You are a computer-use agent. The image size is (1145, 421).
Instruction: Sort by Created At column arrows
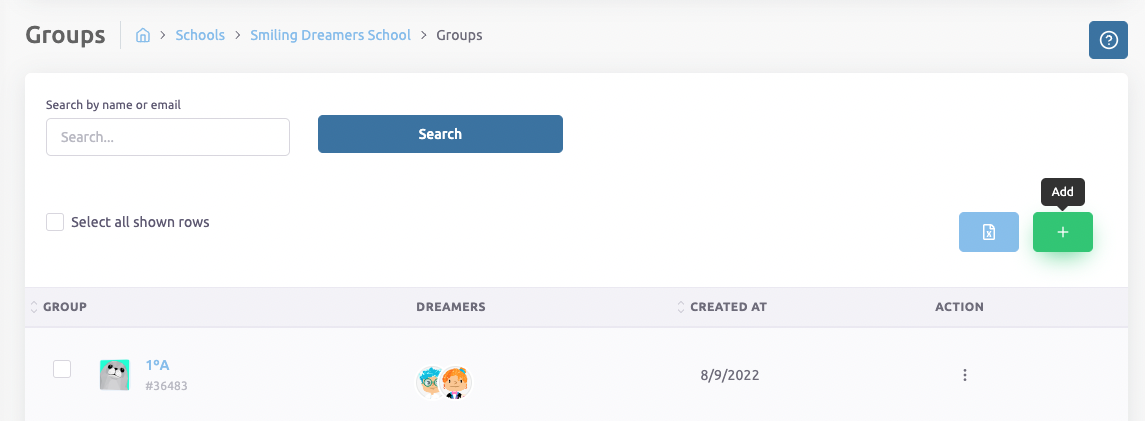coord(681,306)
